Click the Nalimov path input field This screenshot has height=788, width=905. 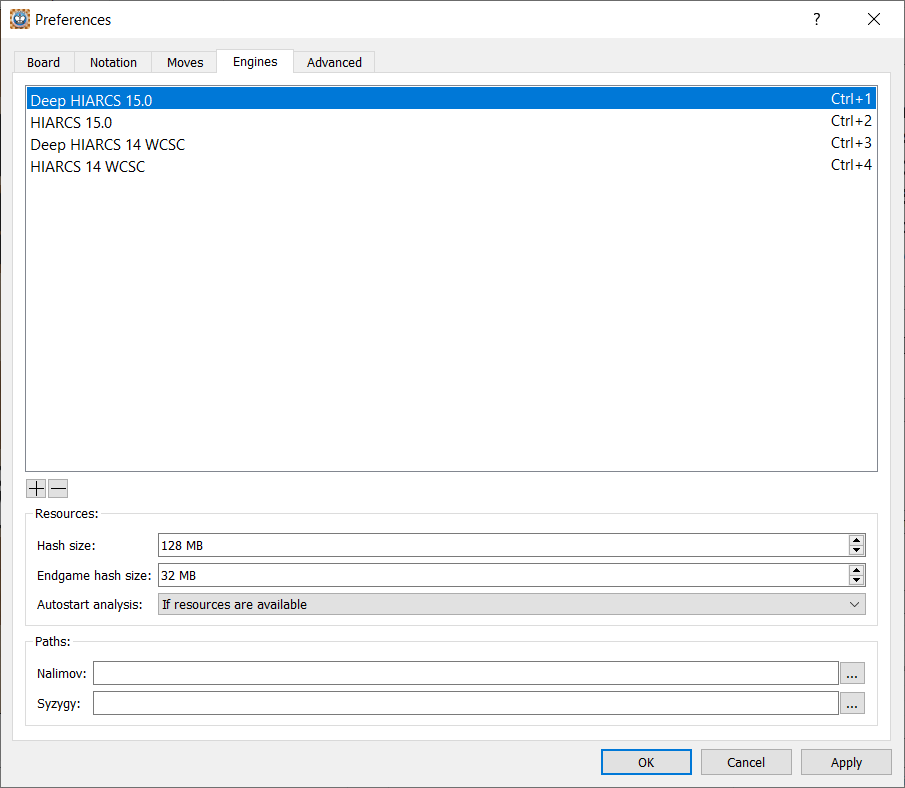click(465, 674)
